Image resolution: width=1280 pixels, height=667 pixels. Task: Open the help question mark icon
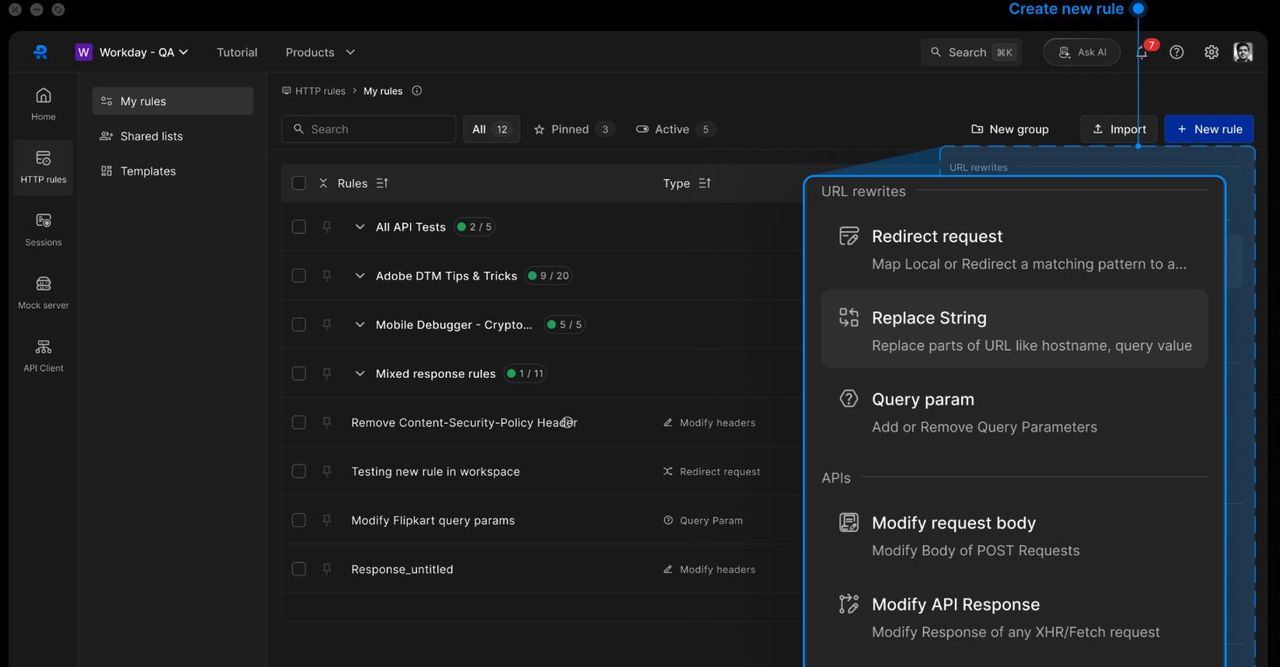point(1176,52)
